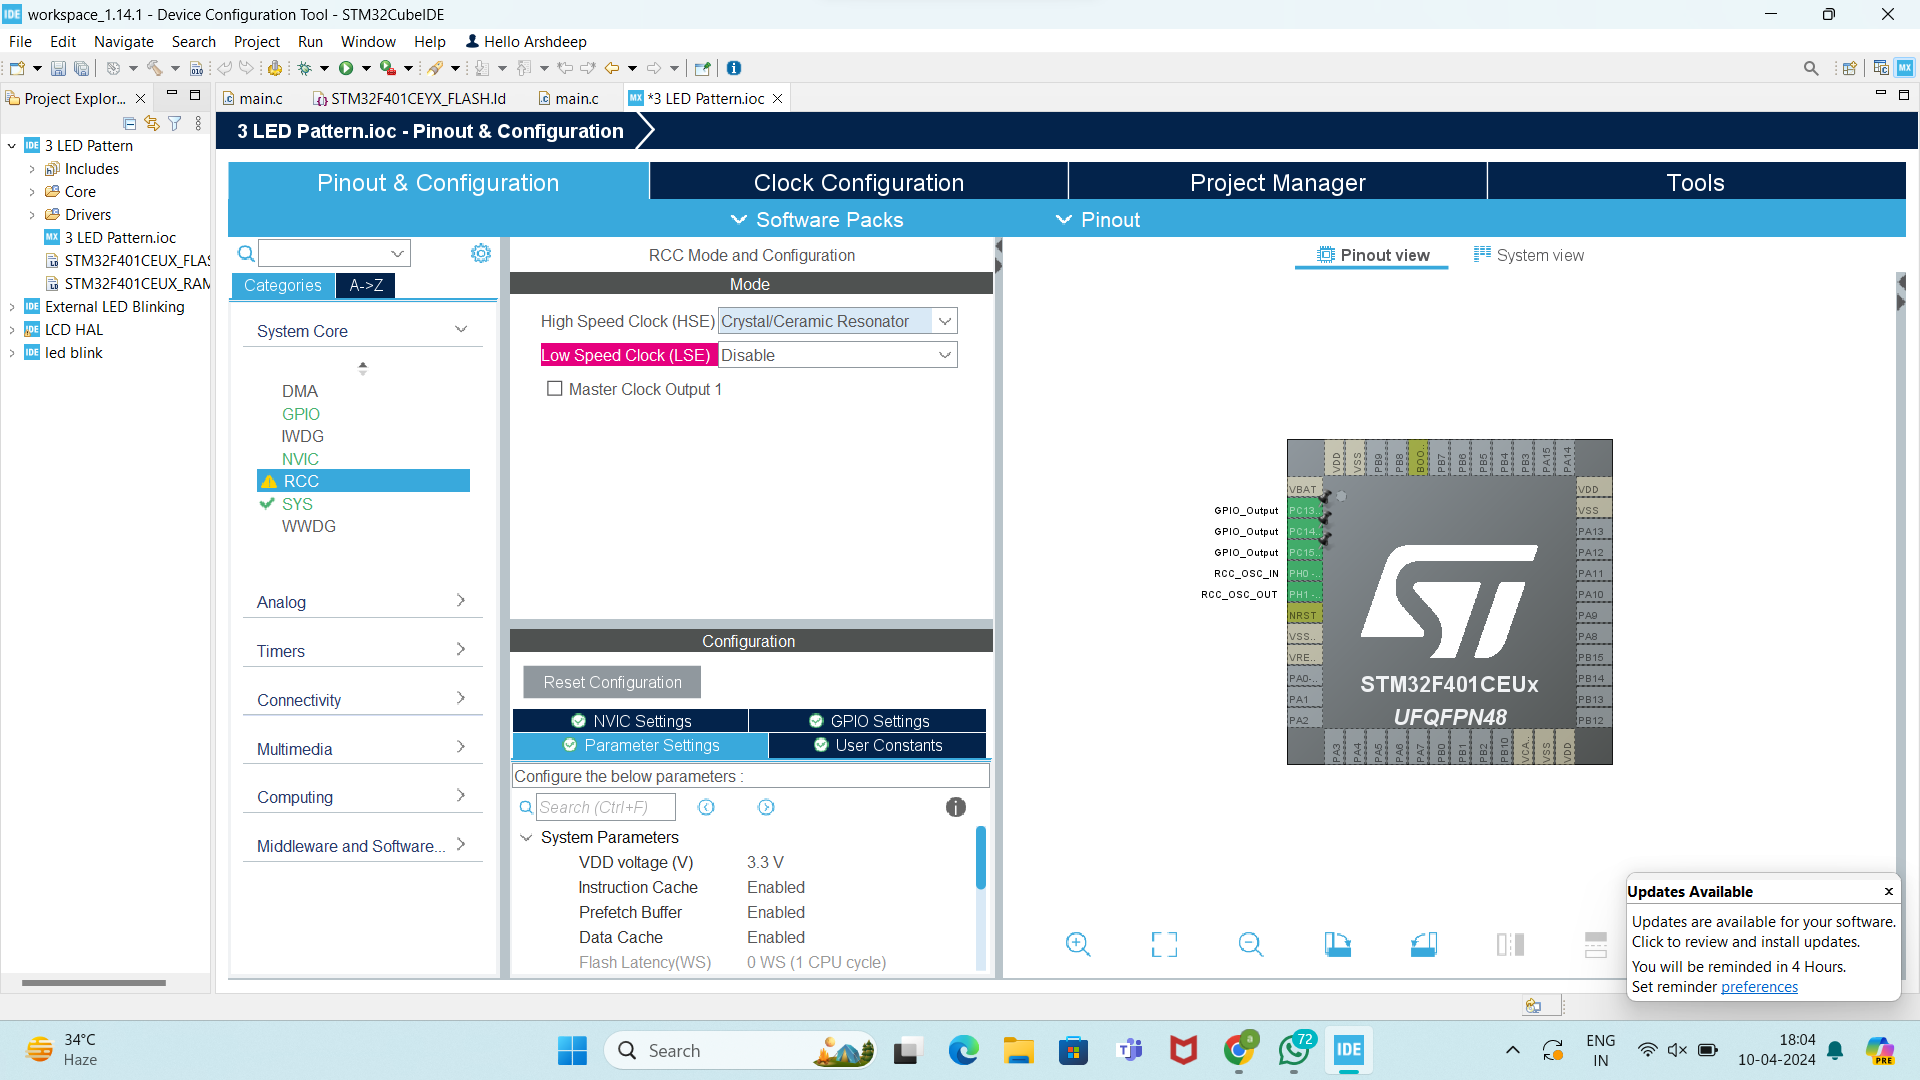Switch category list to A->Z sorting
The width and height of the screenshot is (1920, 1080).
click(366, 285)
